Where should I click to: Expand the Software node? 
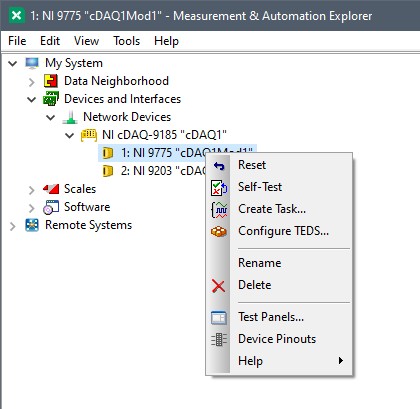(32, 208)
